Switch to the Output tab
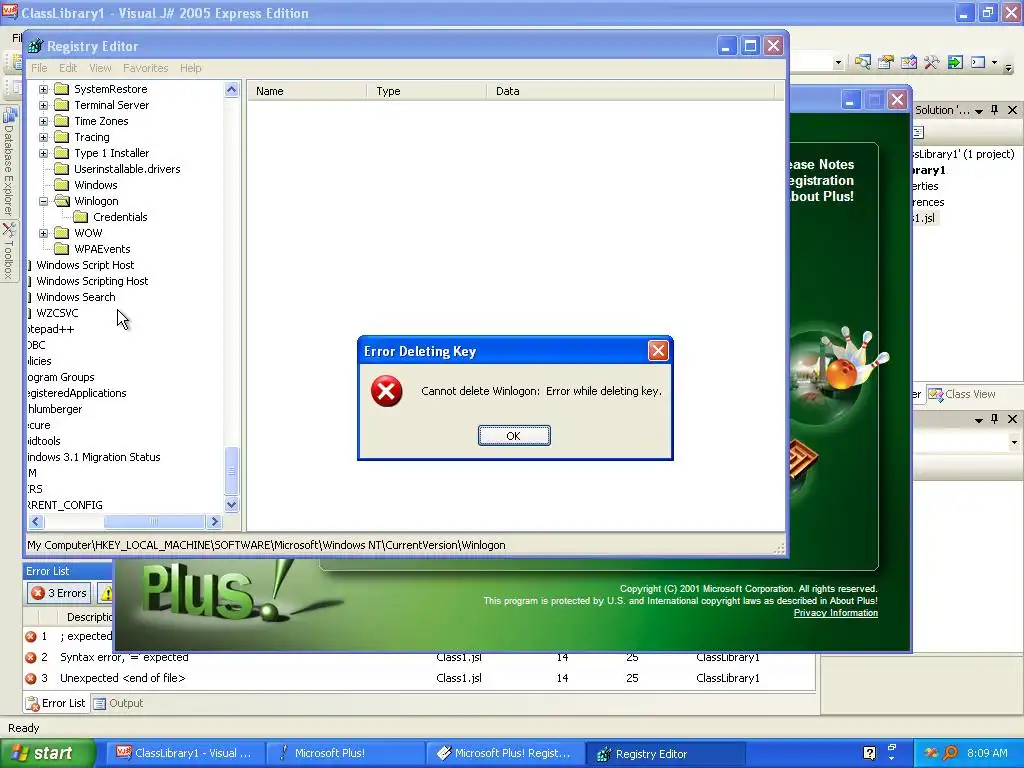The width and height of the screenshot is (1024, 768). point(118,703)
